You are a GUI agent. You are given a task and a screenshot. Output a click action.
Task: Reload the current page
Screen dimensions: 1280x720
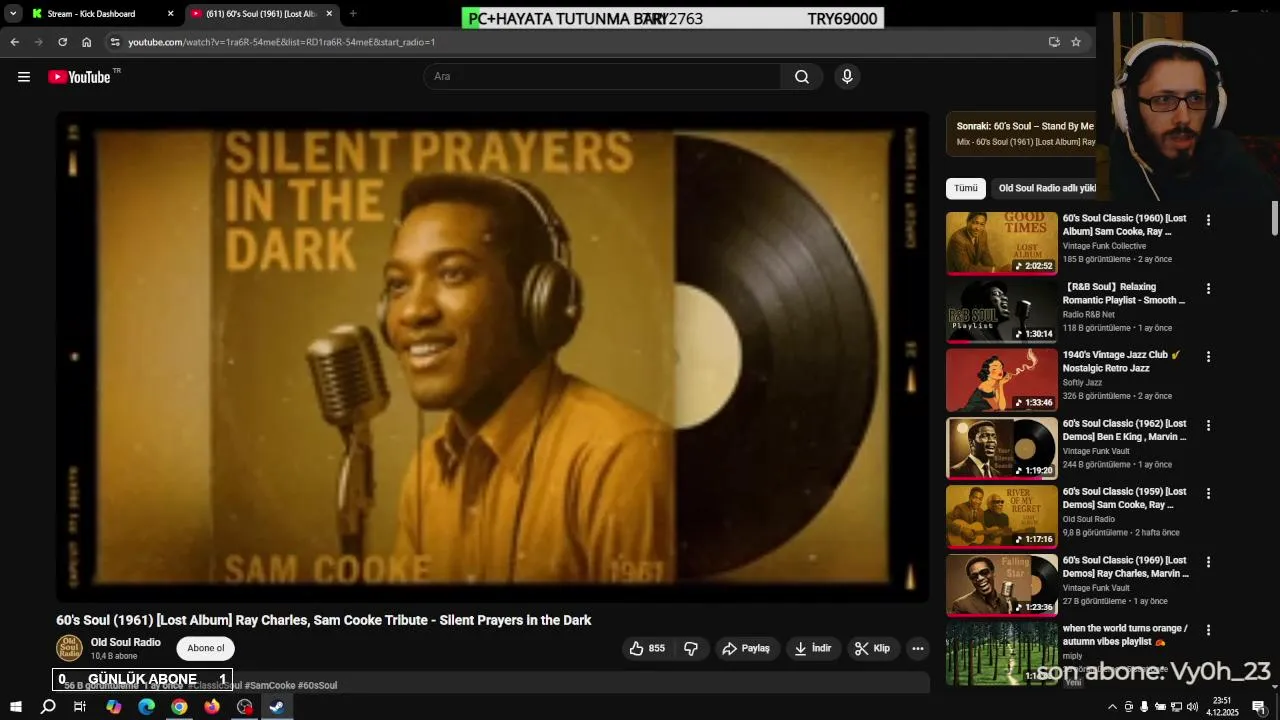tap(62, 42)
